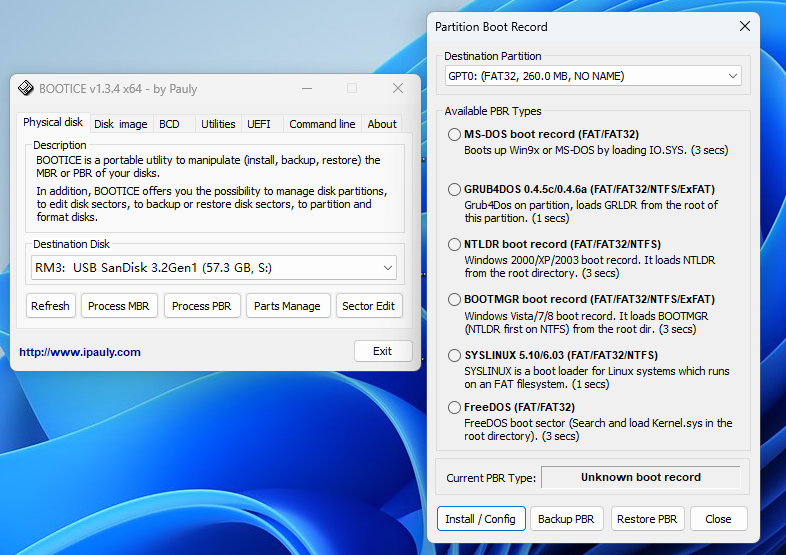Click the Process MBR button
Image resolution: width=786 pixels, height=555 pixels.
tap(119, 306)
